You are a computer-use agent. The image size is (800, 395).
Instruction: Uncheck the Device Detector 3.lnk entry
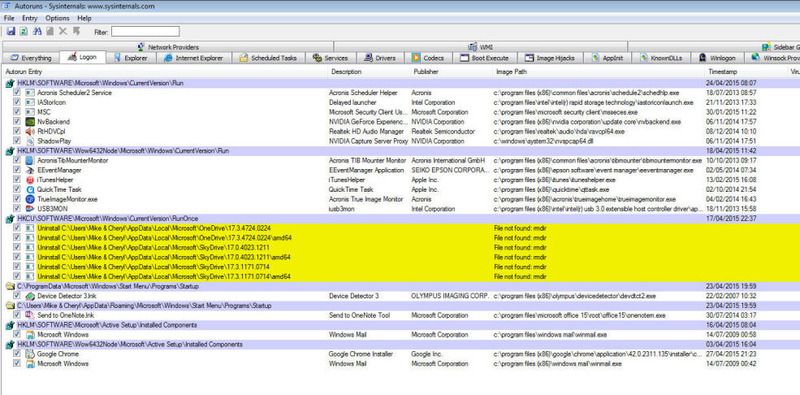point(17,296)
